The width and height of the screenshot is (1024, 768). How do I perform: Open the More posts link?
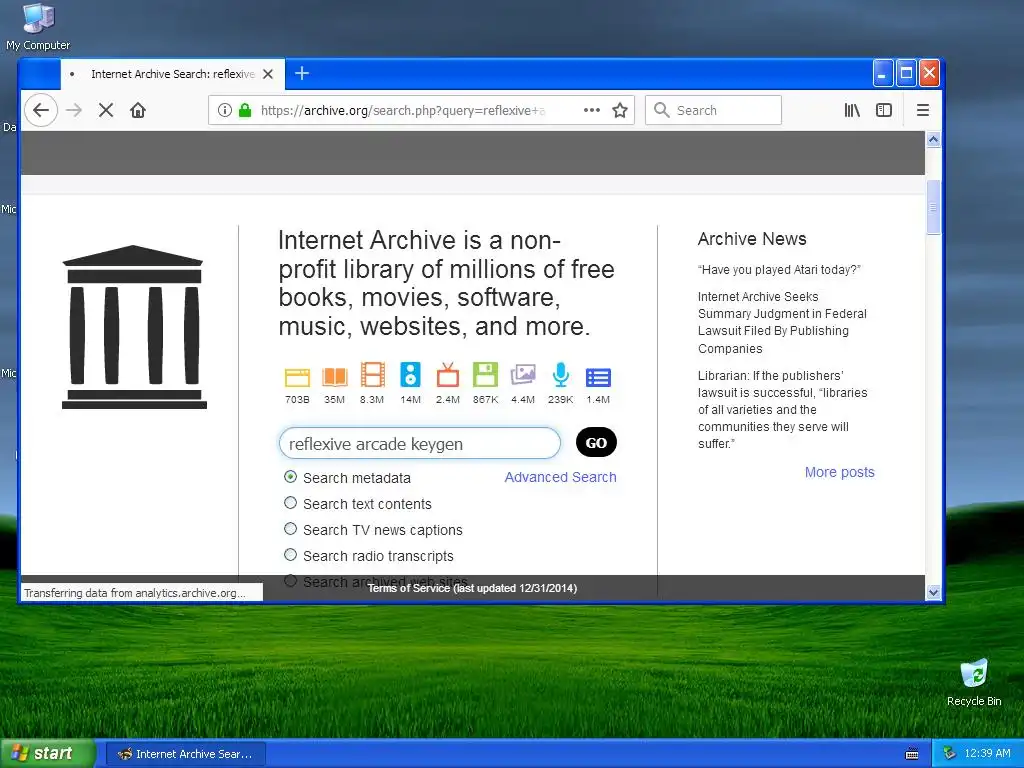coord(839,472)
